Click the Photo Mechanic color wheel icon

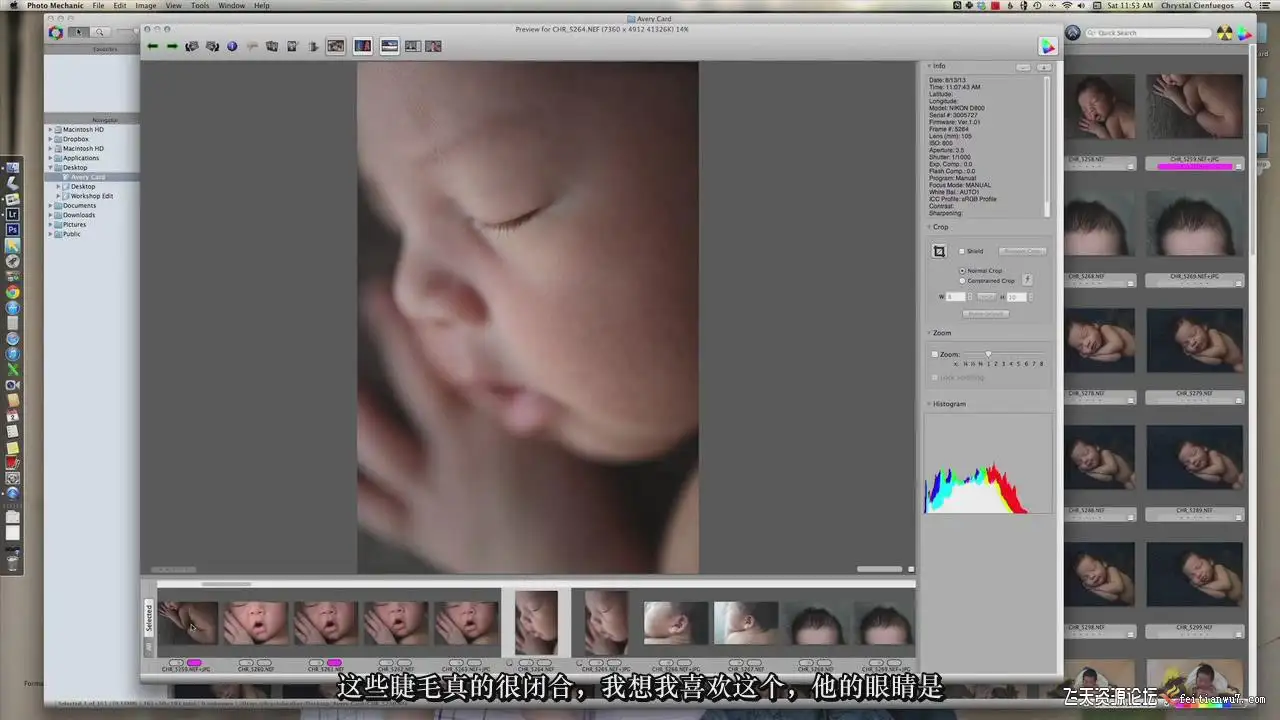click(56, 32)
